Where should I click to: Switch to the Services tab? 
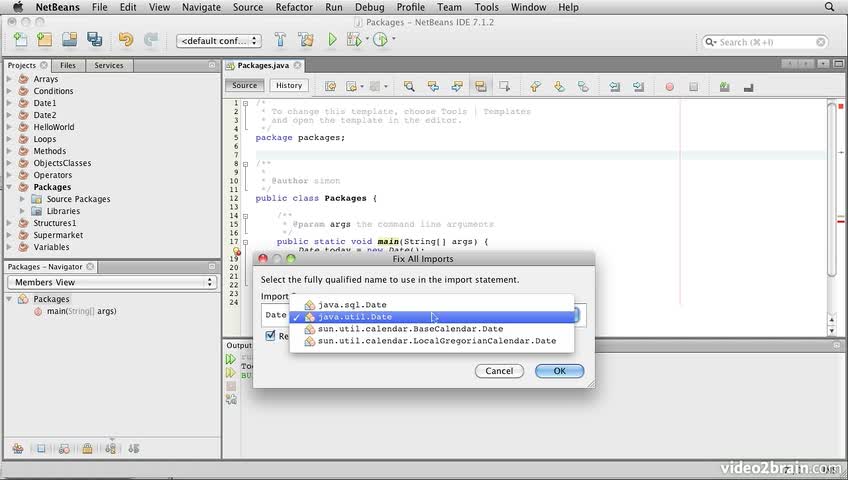109,65
